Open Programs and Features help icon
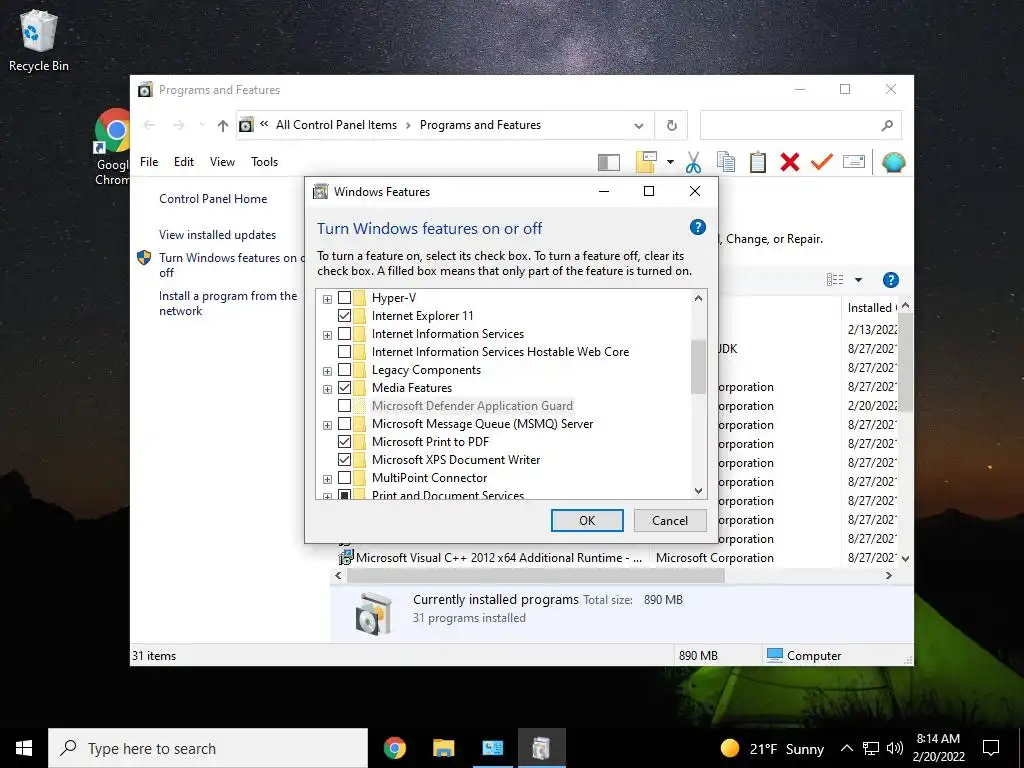The height and width of the screenshot is (768, 1024). coord(890,280)
